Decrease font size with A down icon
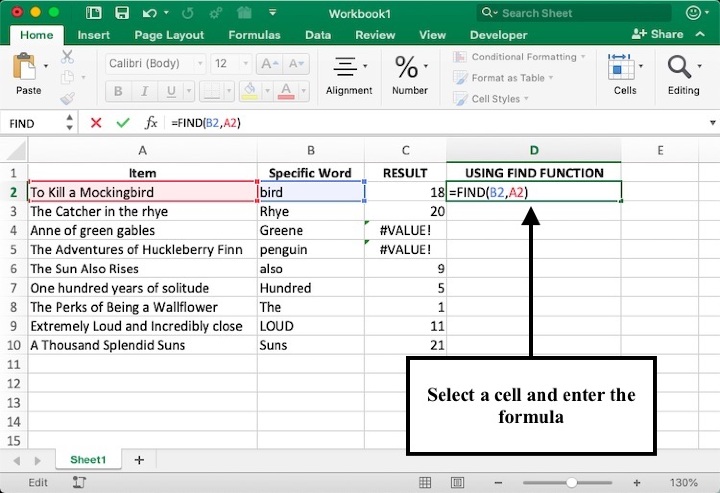Viewport: 720px width, 493px height. [296, 63]
